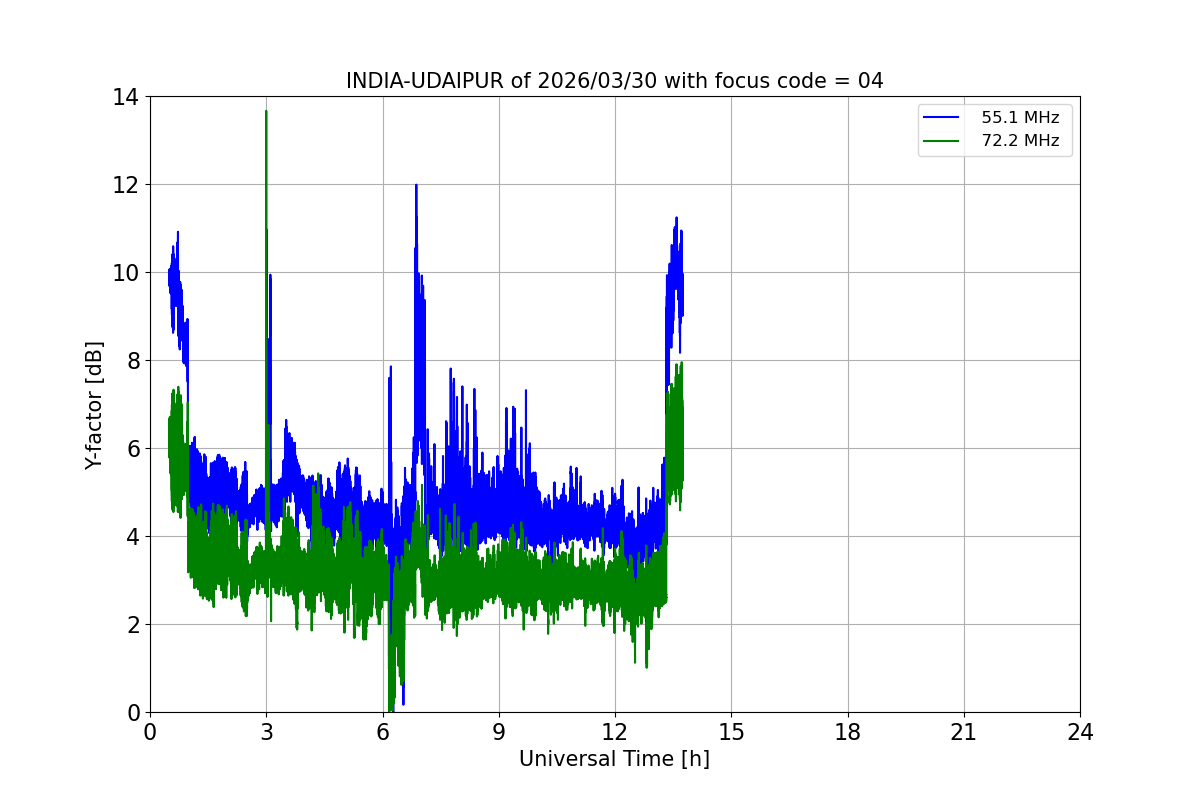
Task: Click the green spike peak near 3 h
Action: click(x=266, y=112)
